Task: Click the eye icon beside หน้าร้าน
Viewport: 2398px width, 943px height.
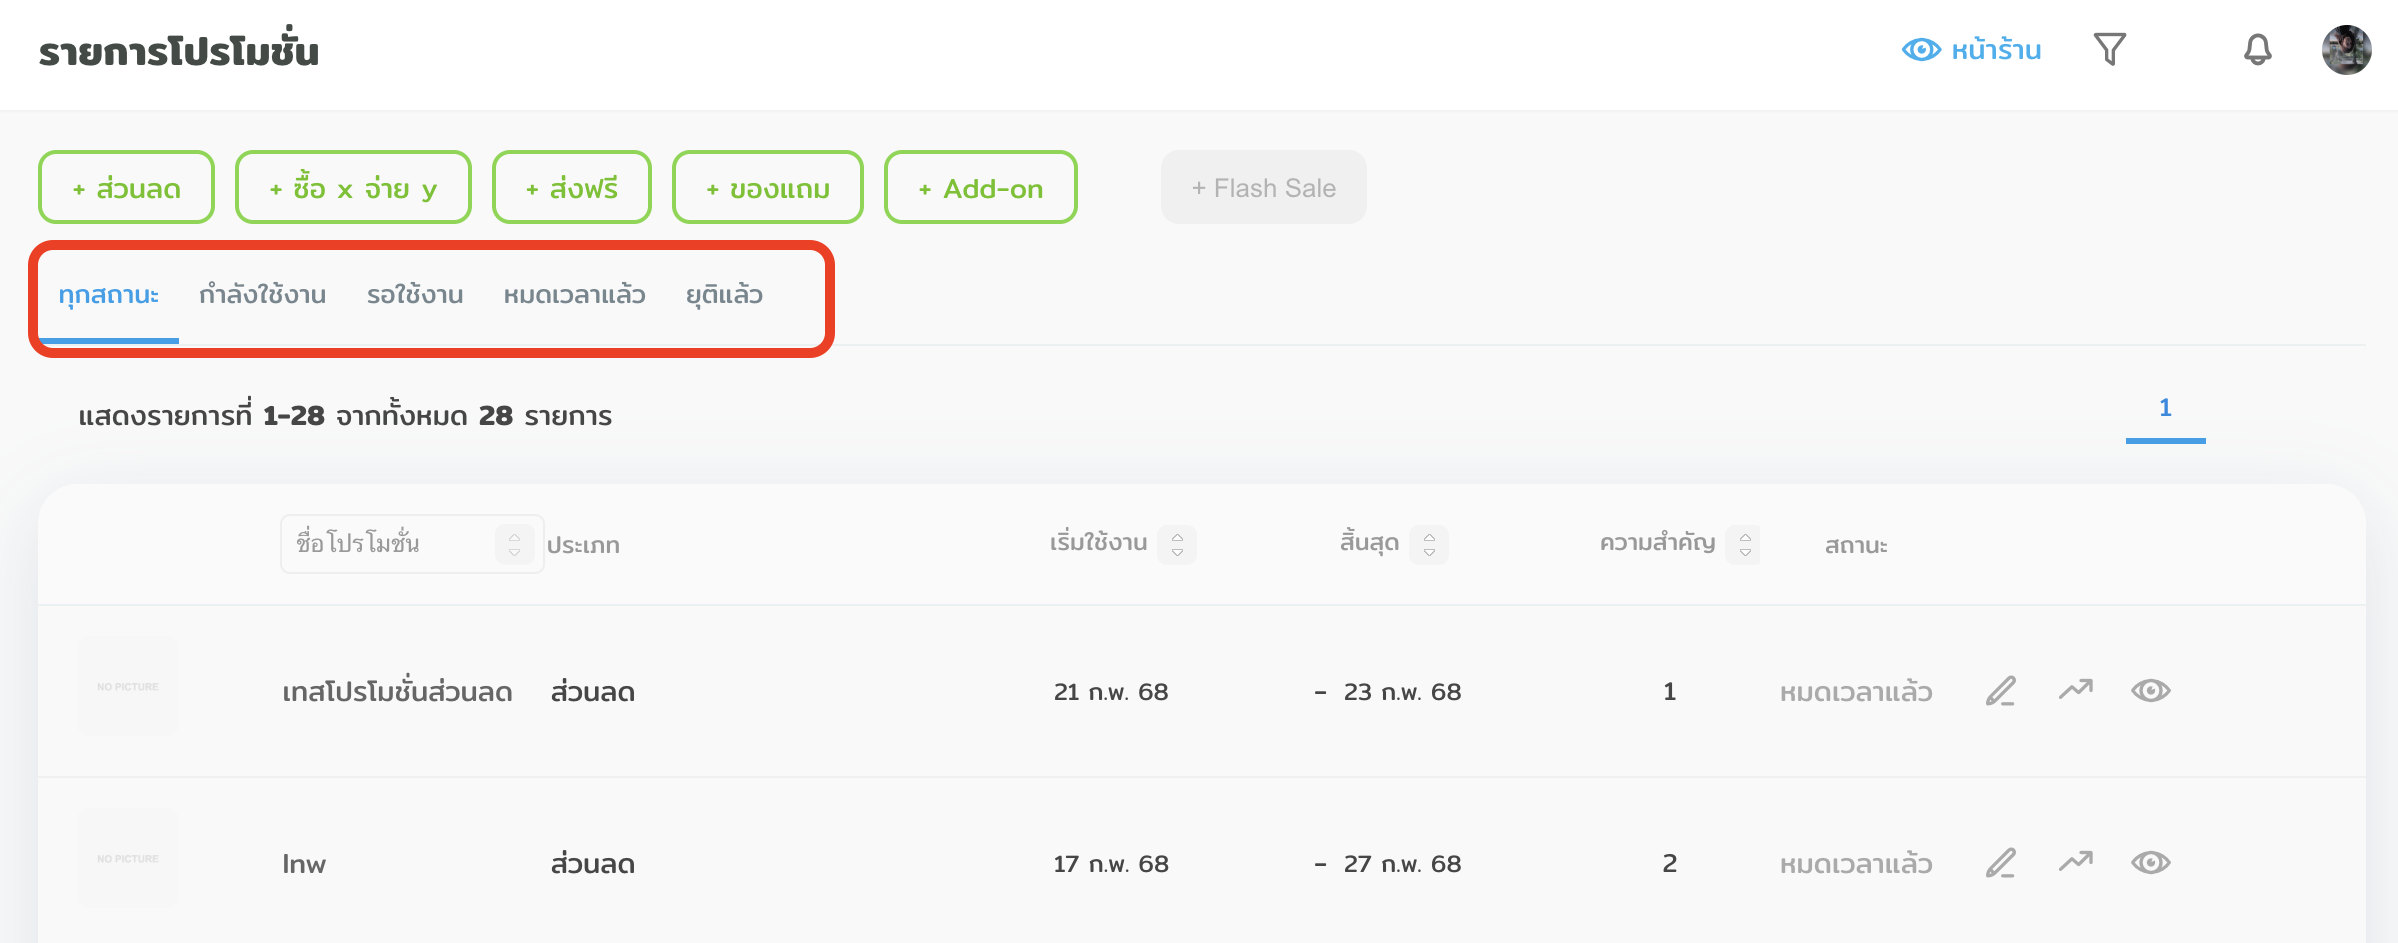Action: 1920,50
